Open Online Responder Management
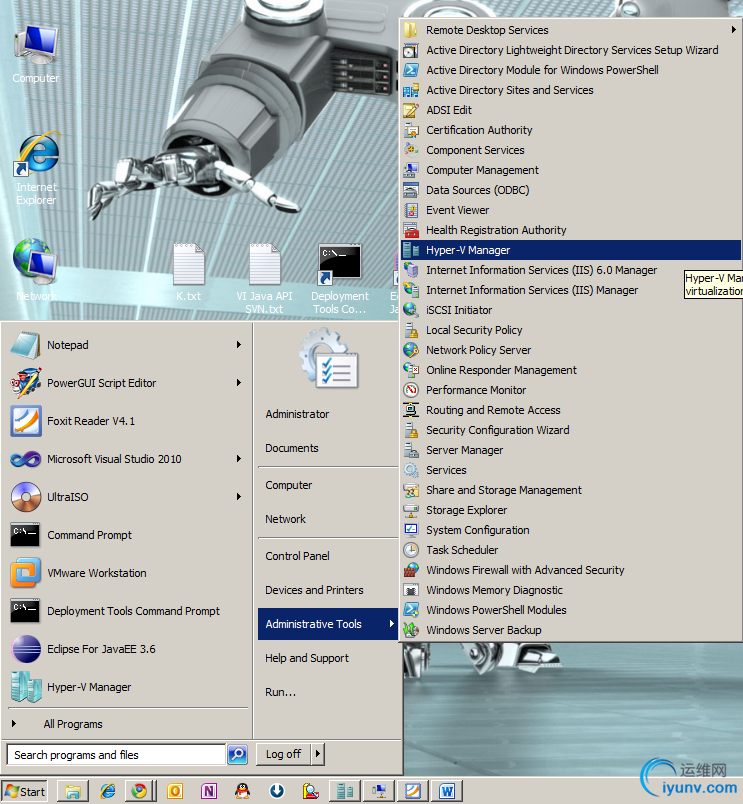Image resolution: width=743 pixels, height=804 pixels. tap(571, 370)
